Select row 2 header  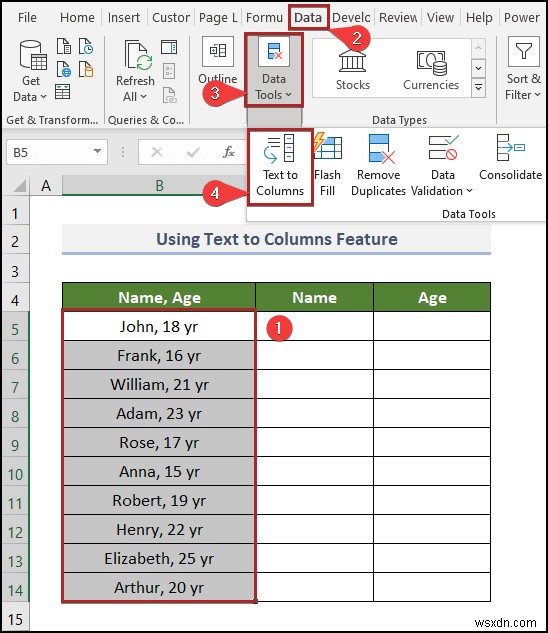click(x=15, y=241)
